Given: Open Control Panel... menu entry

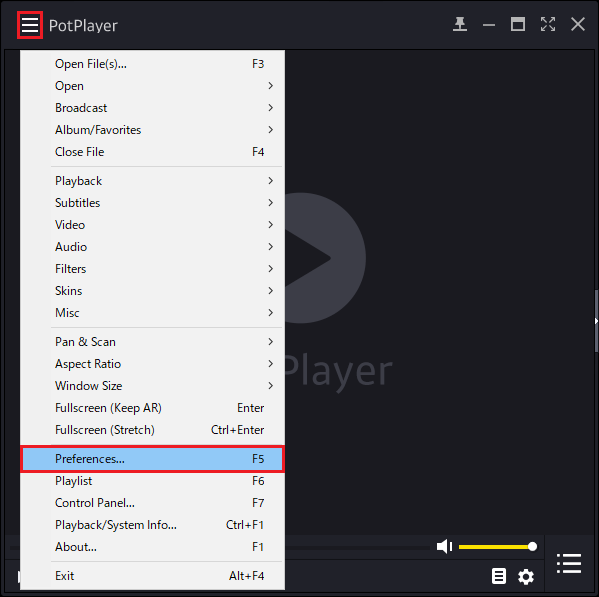Looking at the screenshot, I should (152, 503).
